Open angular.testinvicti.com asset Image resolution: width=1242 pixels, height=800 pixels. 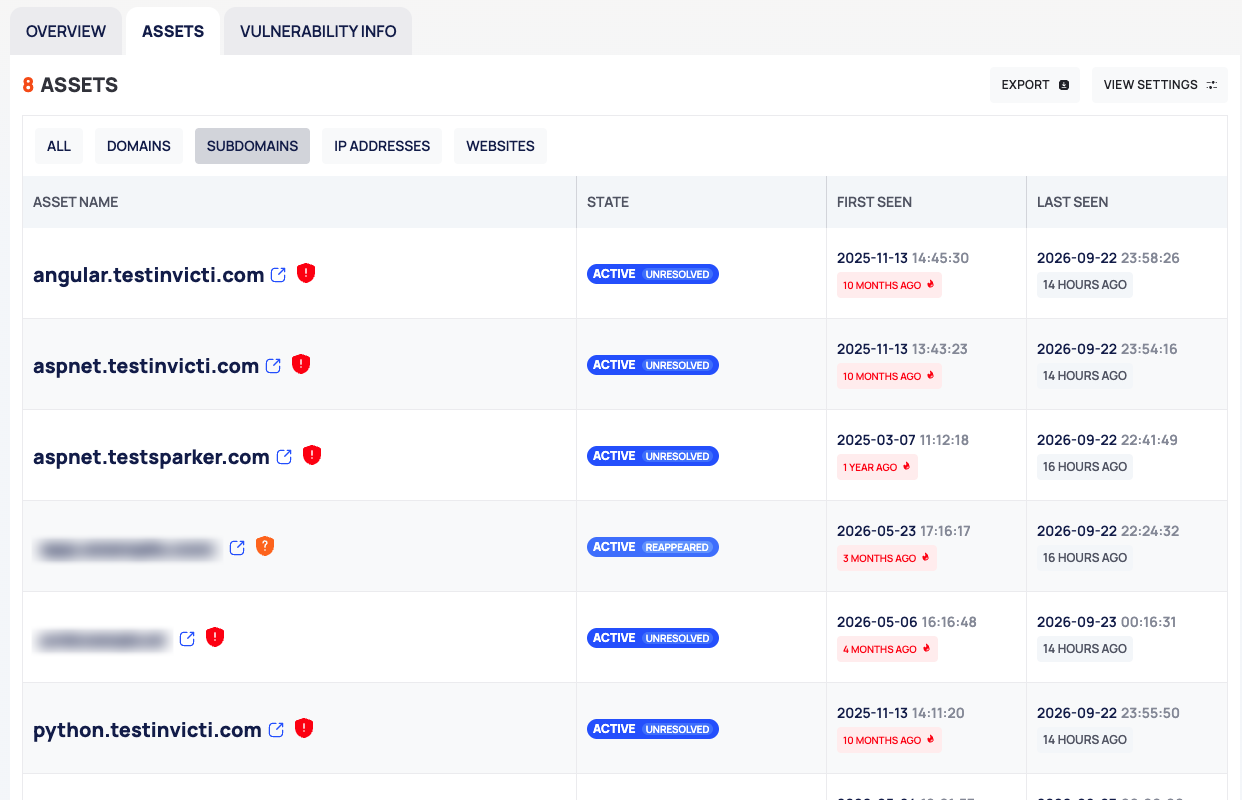coord(148,275)
